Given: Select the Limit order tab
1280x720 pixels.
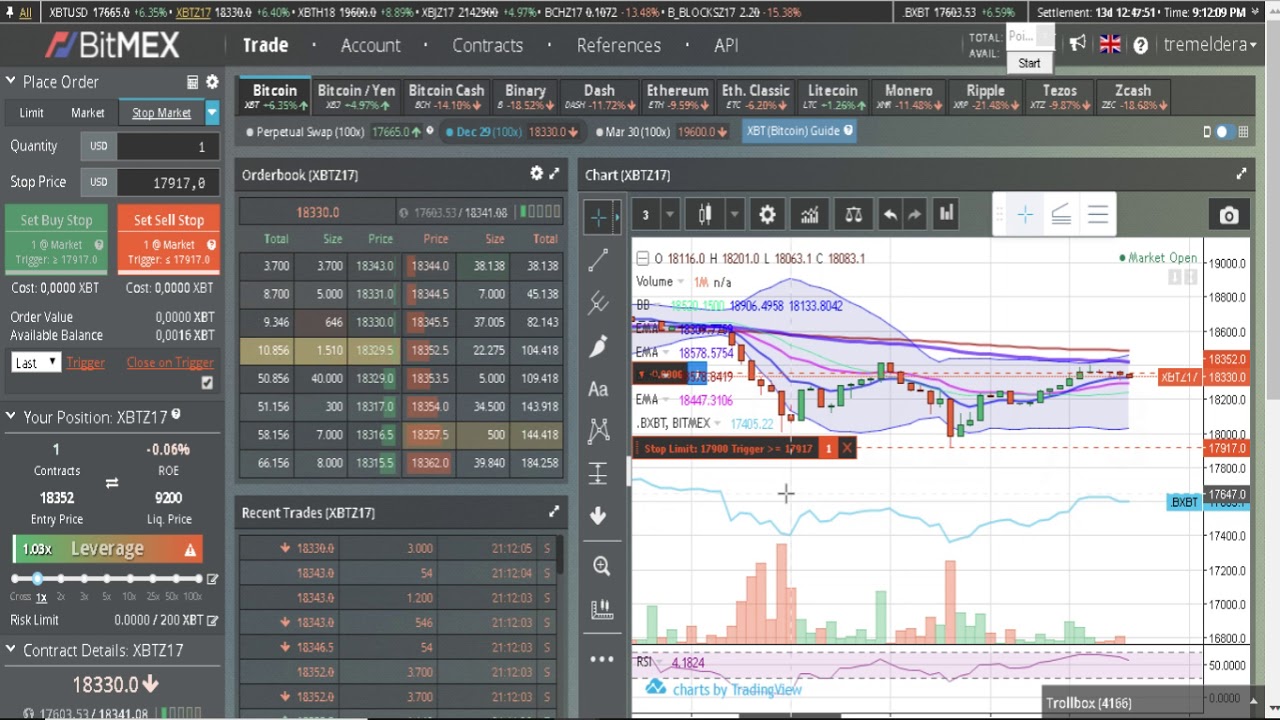Looking at the screenshot, I should tap(31, 113).
